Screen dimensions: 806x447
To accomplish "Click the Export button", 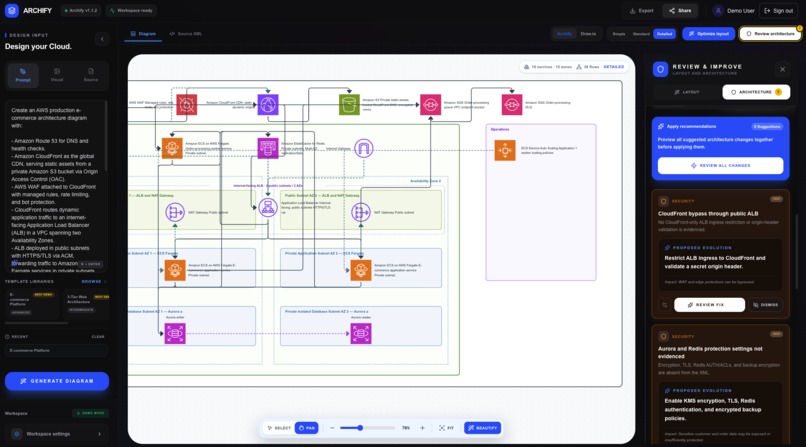I will click(642, 11).
